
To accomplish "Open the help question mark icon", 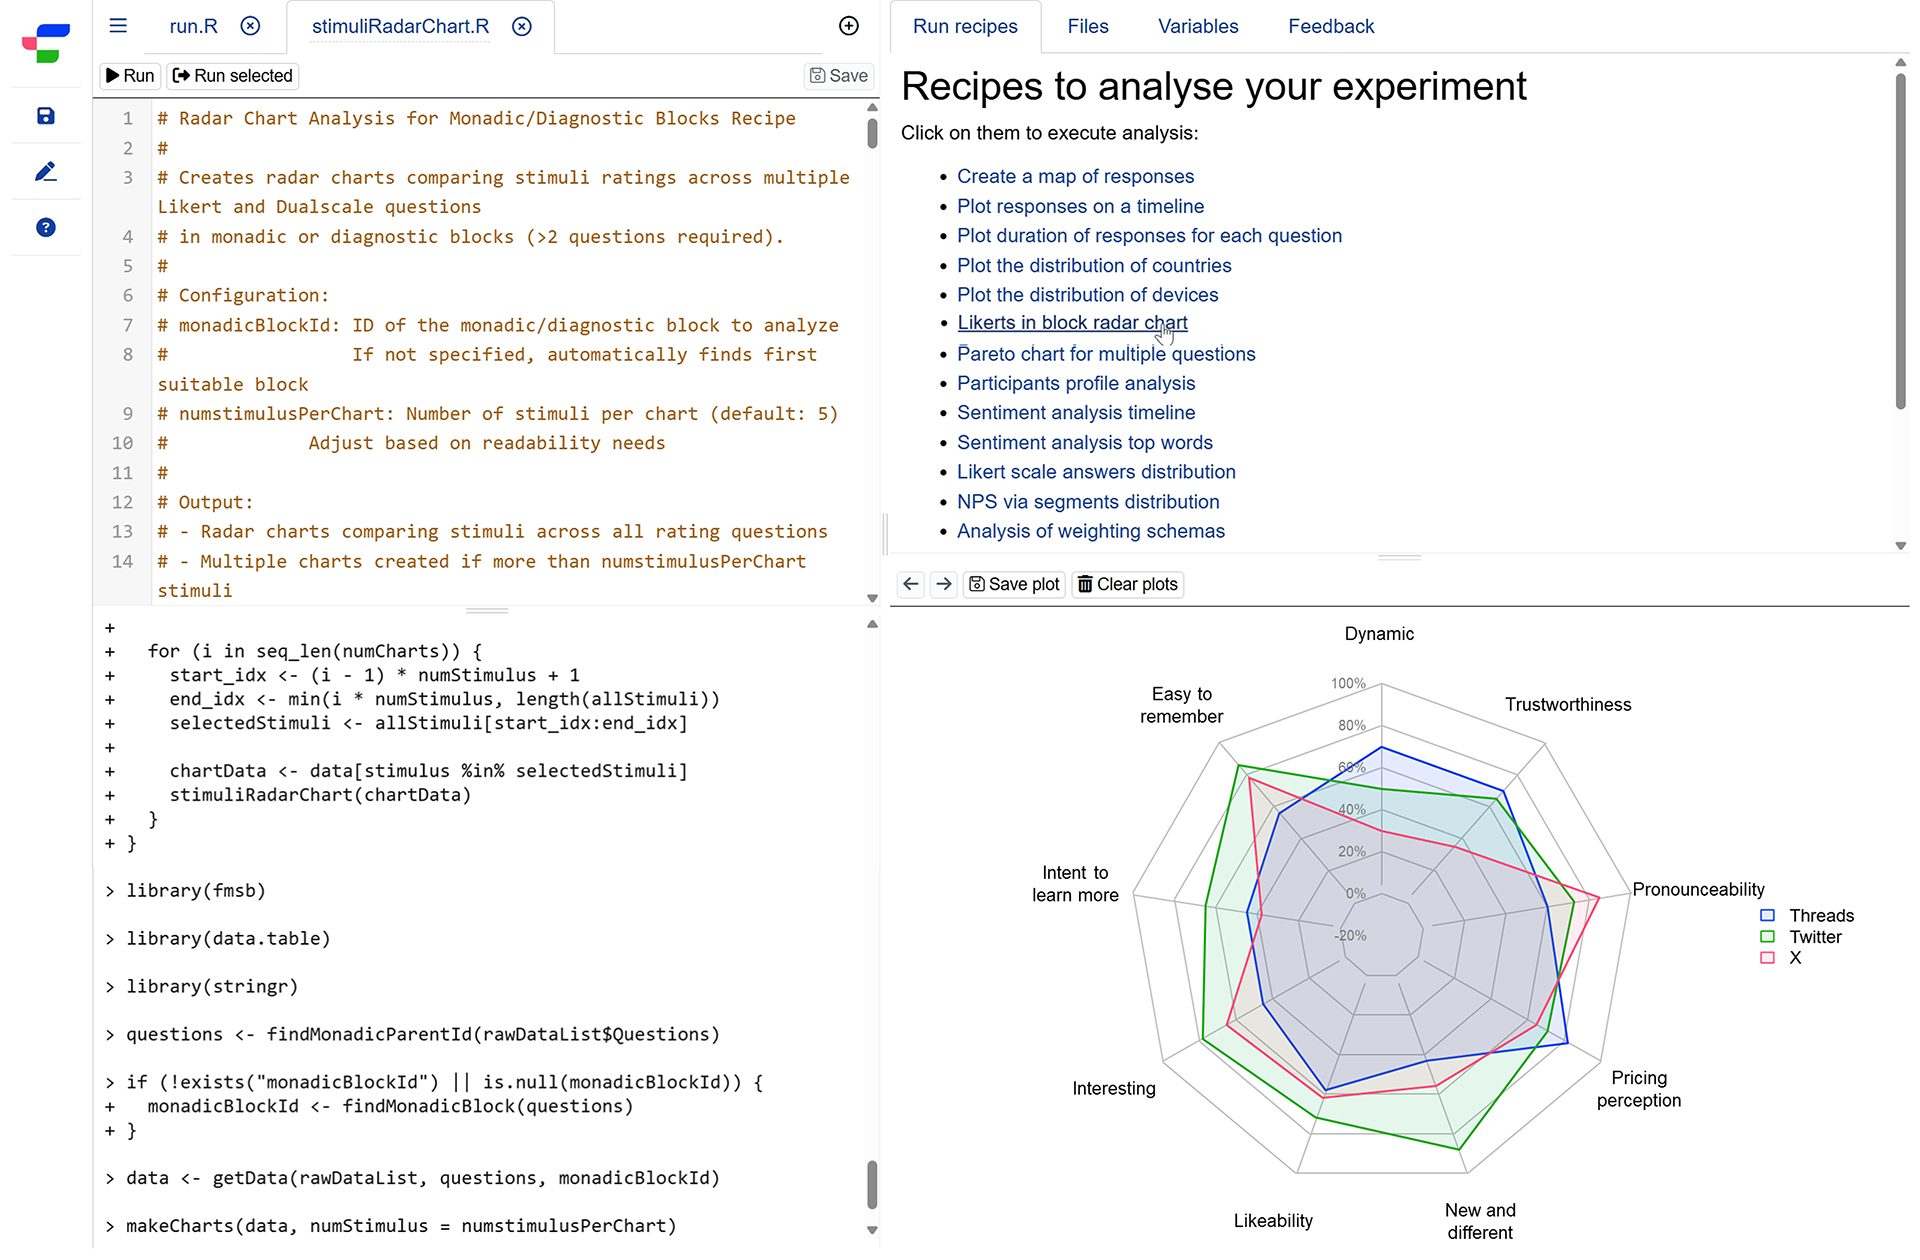I will point(46,228).
